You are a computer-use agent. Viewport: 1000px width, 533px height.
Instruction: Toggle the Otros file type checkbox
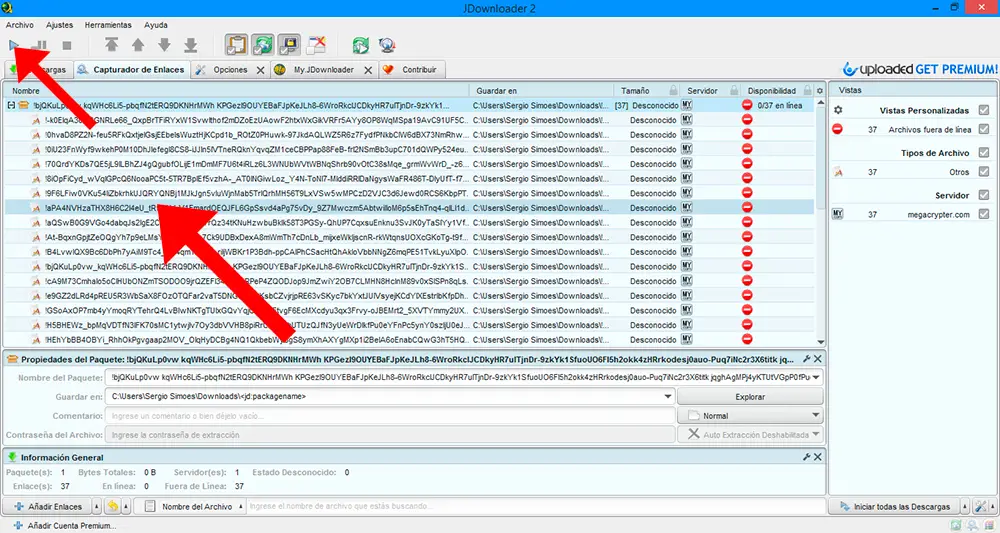(984, 172)
